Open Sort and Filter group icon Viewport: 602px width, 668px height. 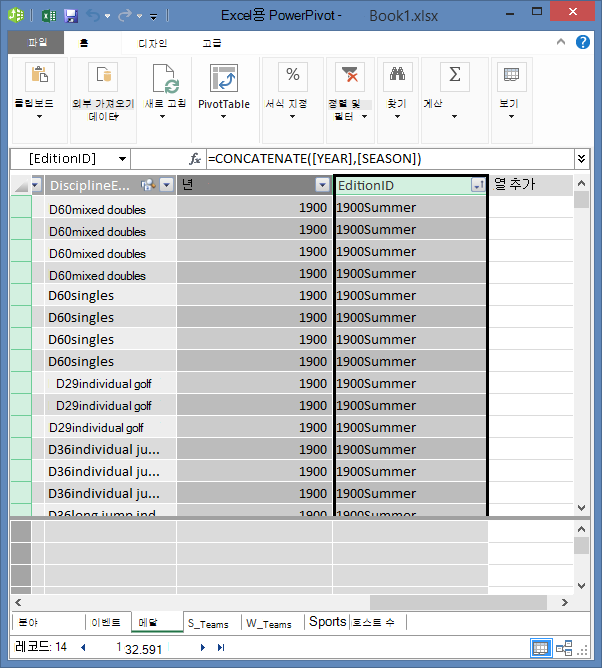pyautogui.click(x=350, y=77)
